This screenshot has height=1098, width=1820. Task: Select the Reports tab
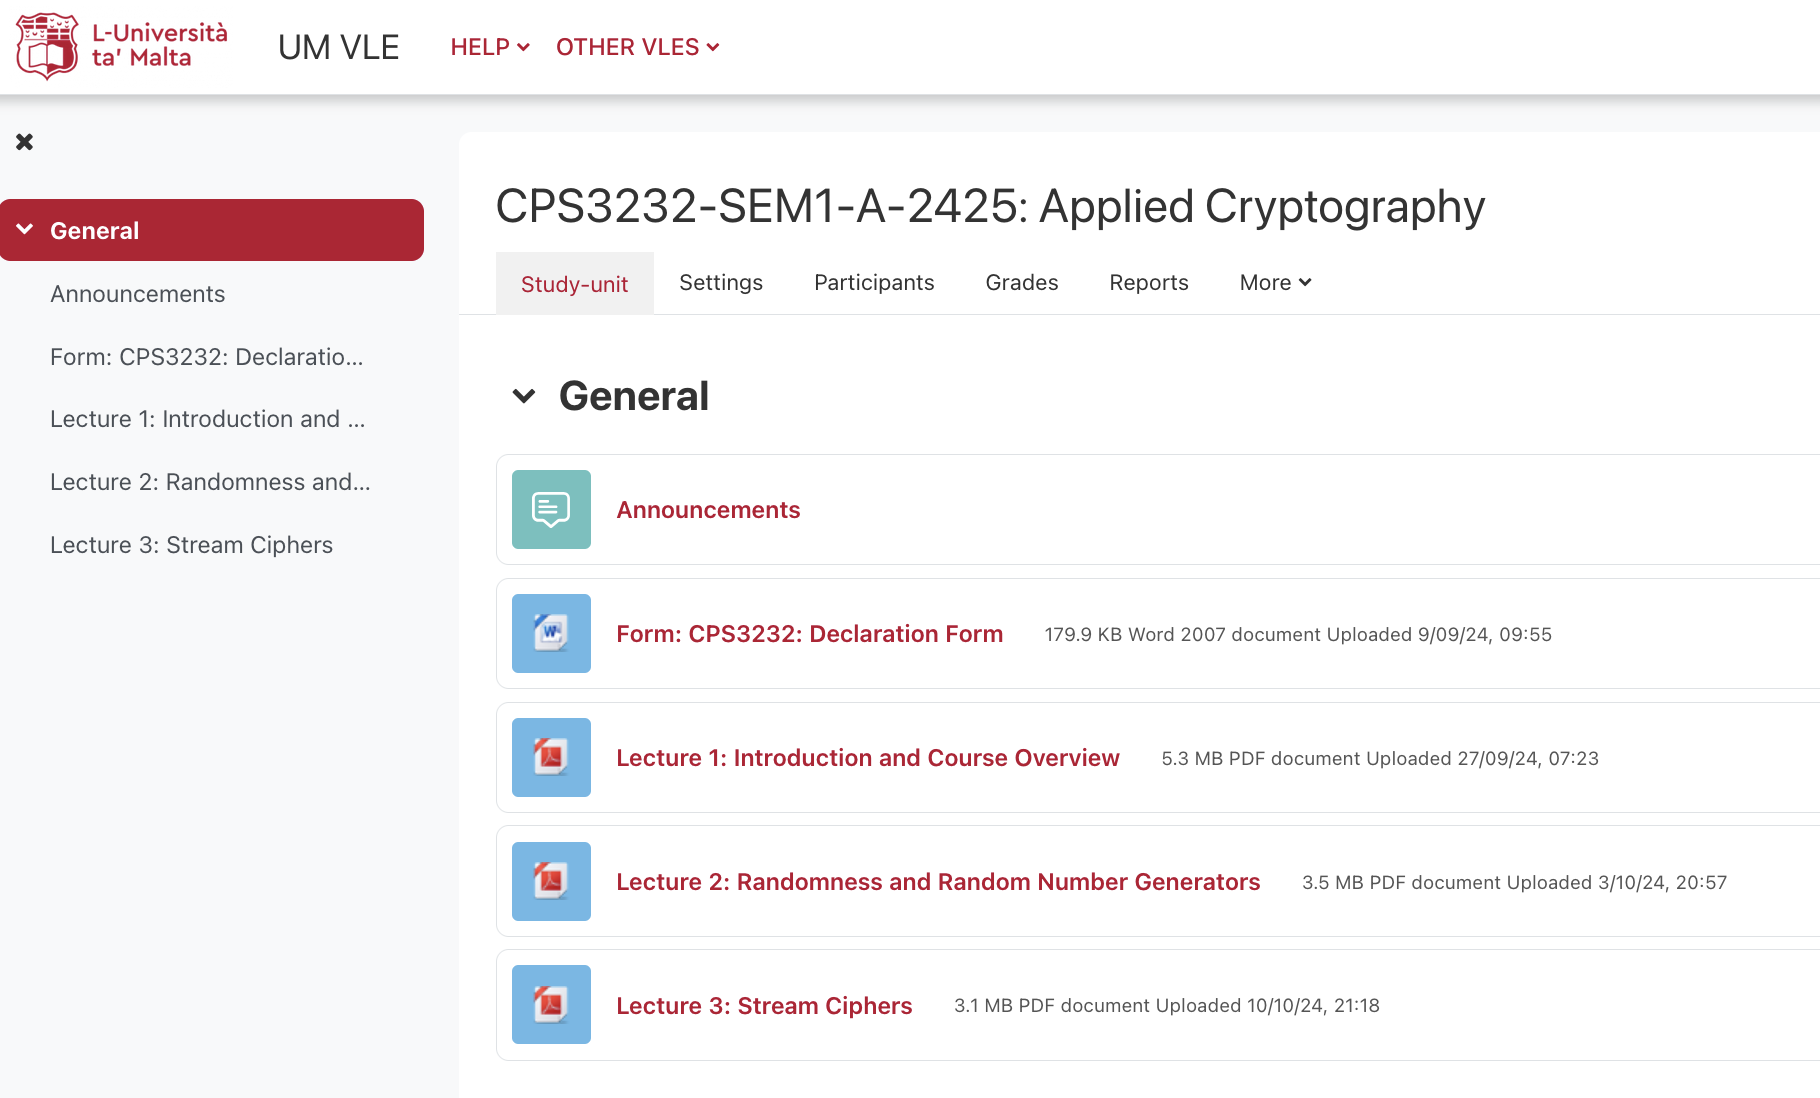coord(1148,283)
